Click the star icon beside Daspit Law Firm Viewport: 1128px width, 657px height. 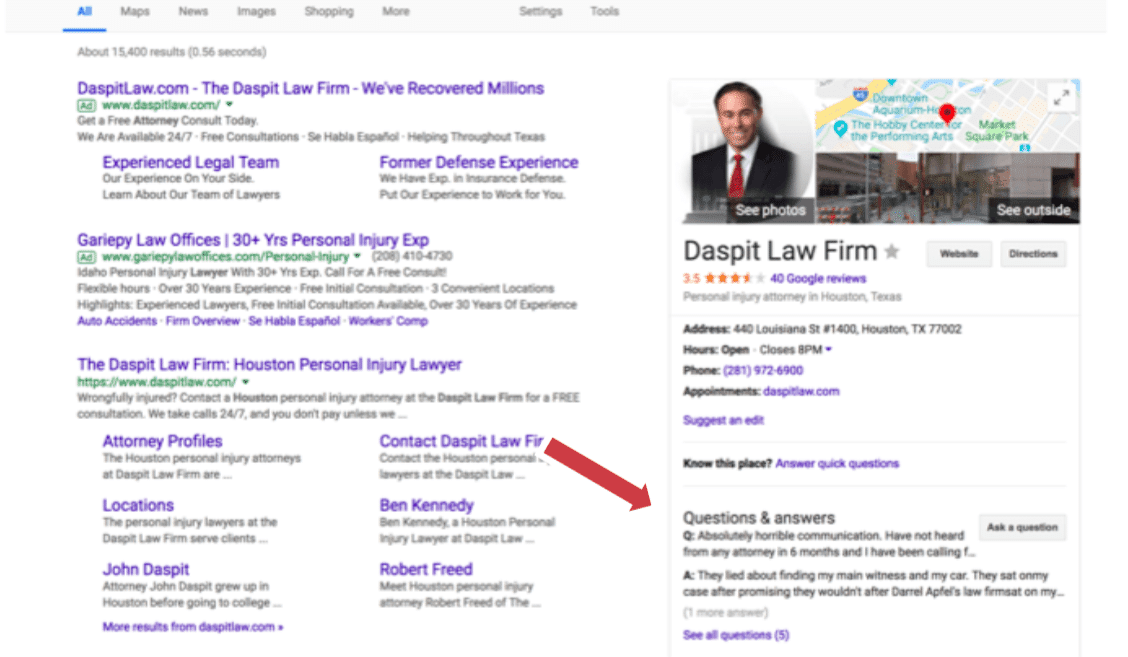[x=892, y=252]
